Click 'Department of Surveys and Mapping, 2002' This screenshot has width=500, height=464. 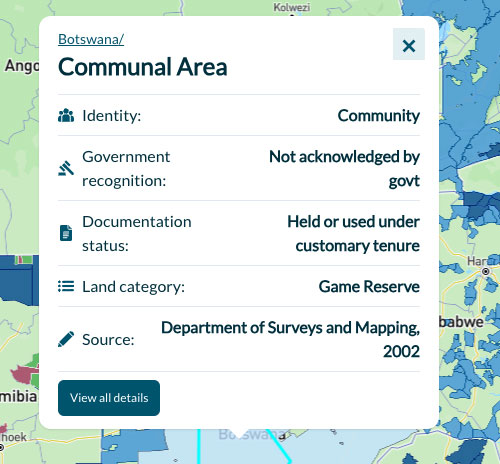coord(290,340)
